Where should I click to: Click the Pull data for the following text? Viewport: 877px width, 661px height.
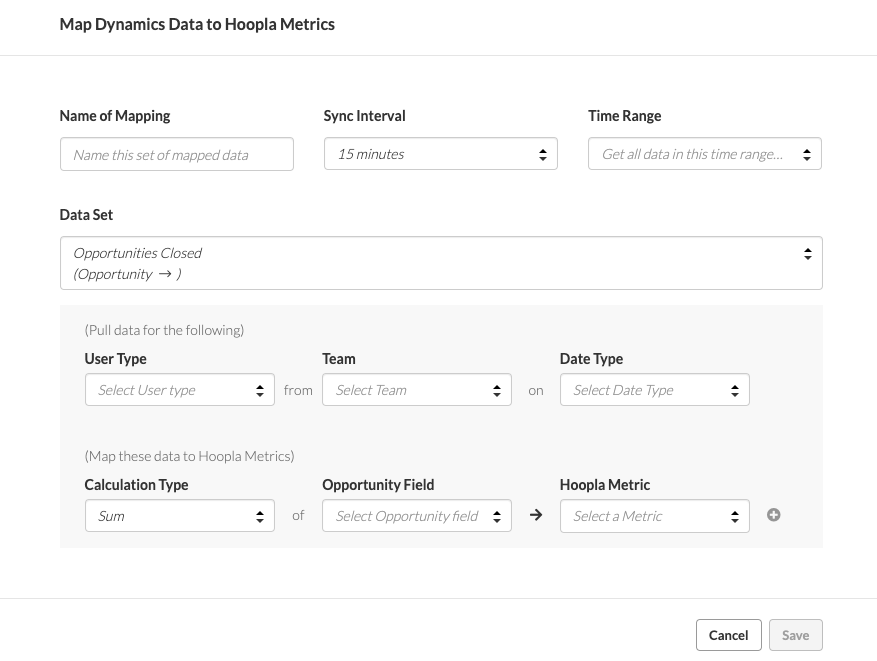(164, 330)
